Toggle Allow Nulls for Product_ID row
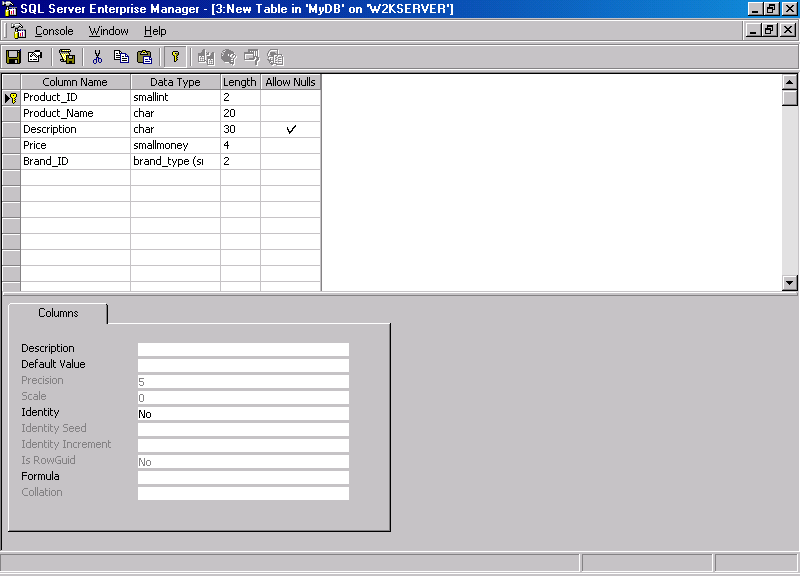The height and width of the screenshot is (576, 800). pyautogui.click(x=291, y=97)
